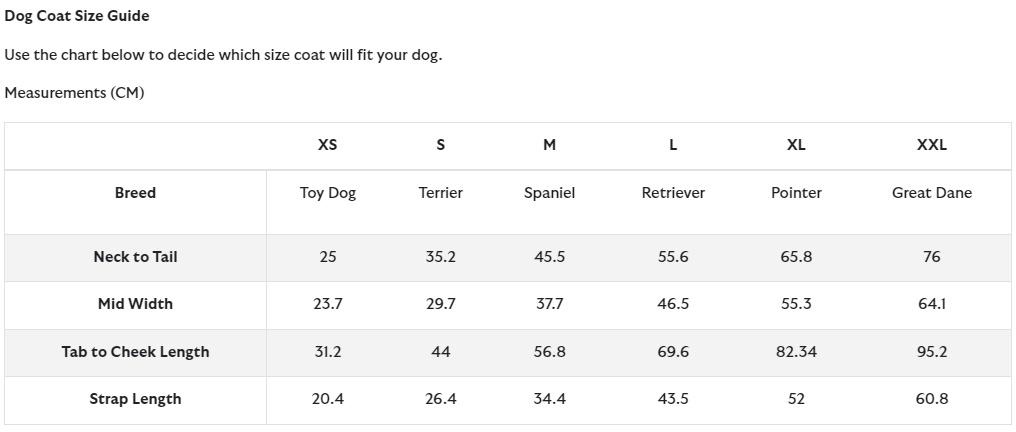1016x432 pixels.
Task: Select the 35.2 neck to tail value
Action: (x=440, y=257)
